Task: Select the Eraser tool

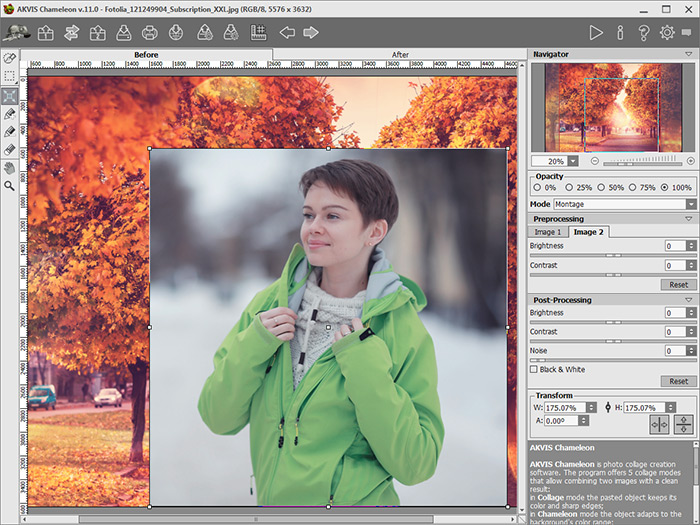Action: (9, 150)
